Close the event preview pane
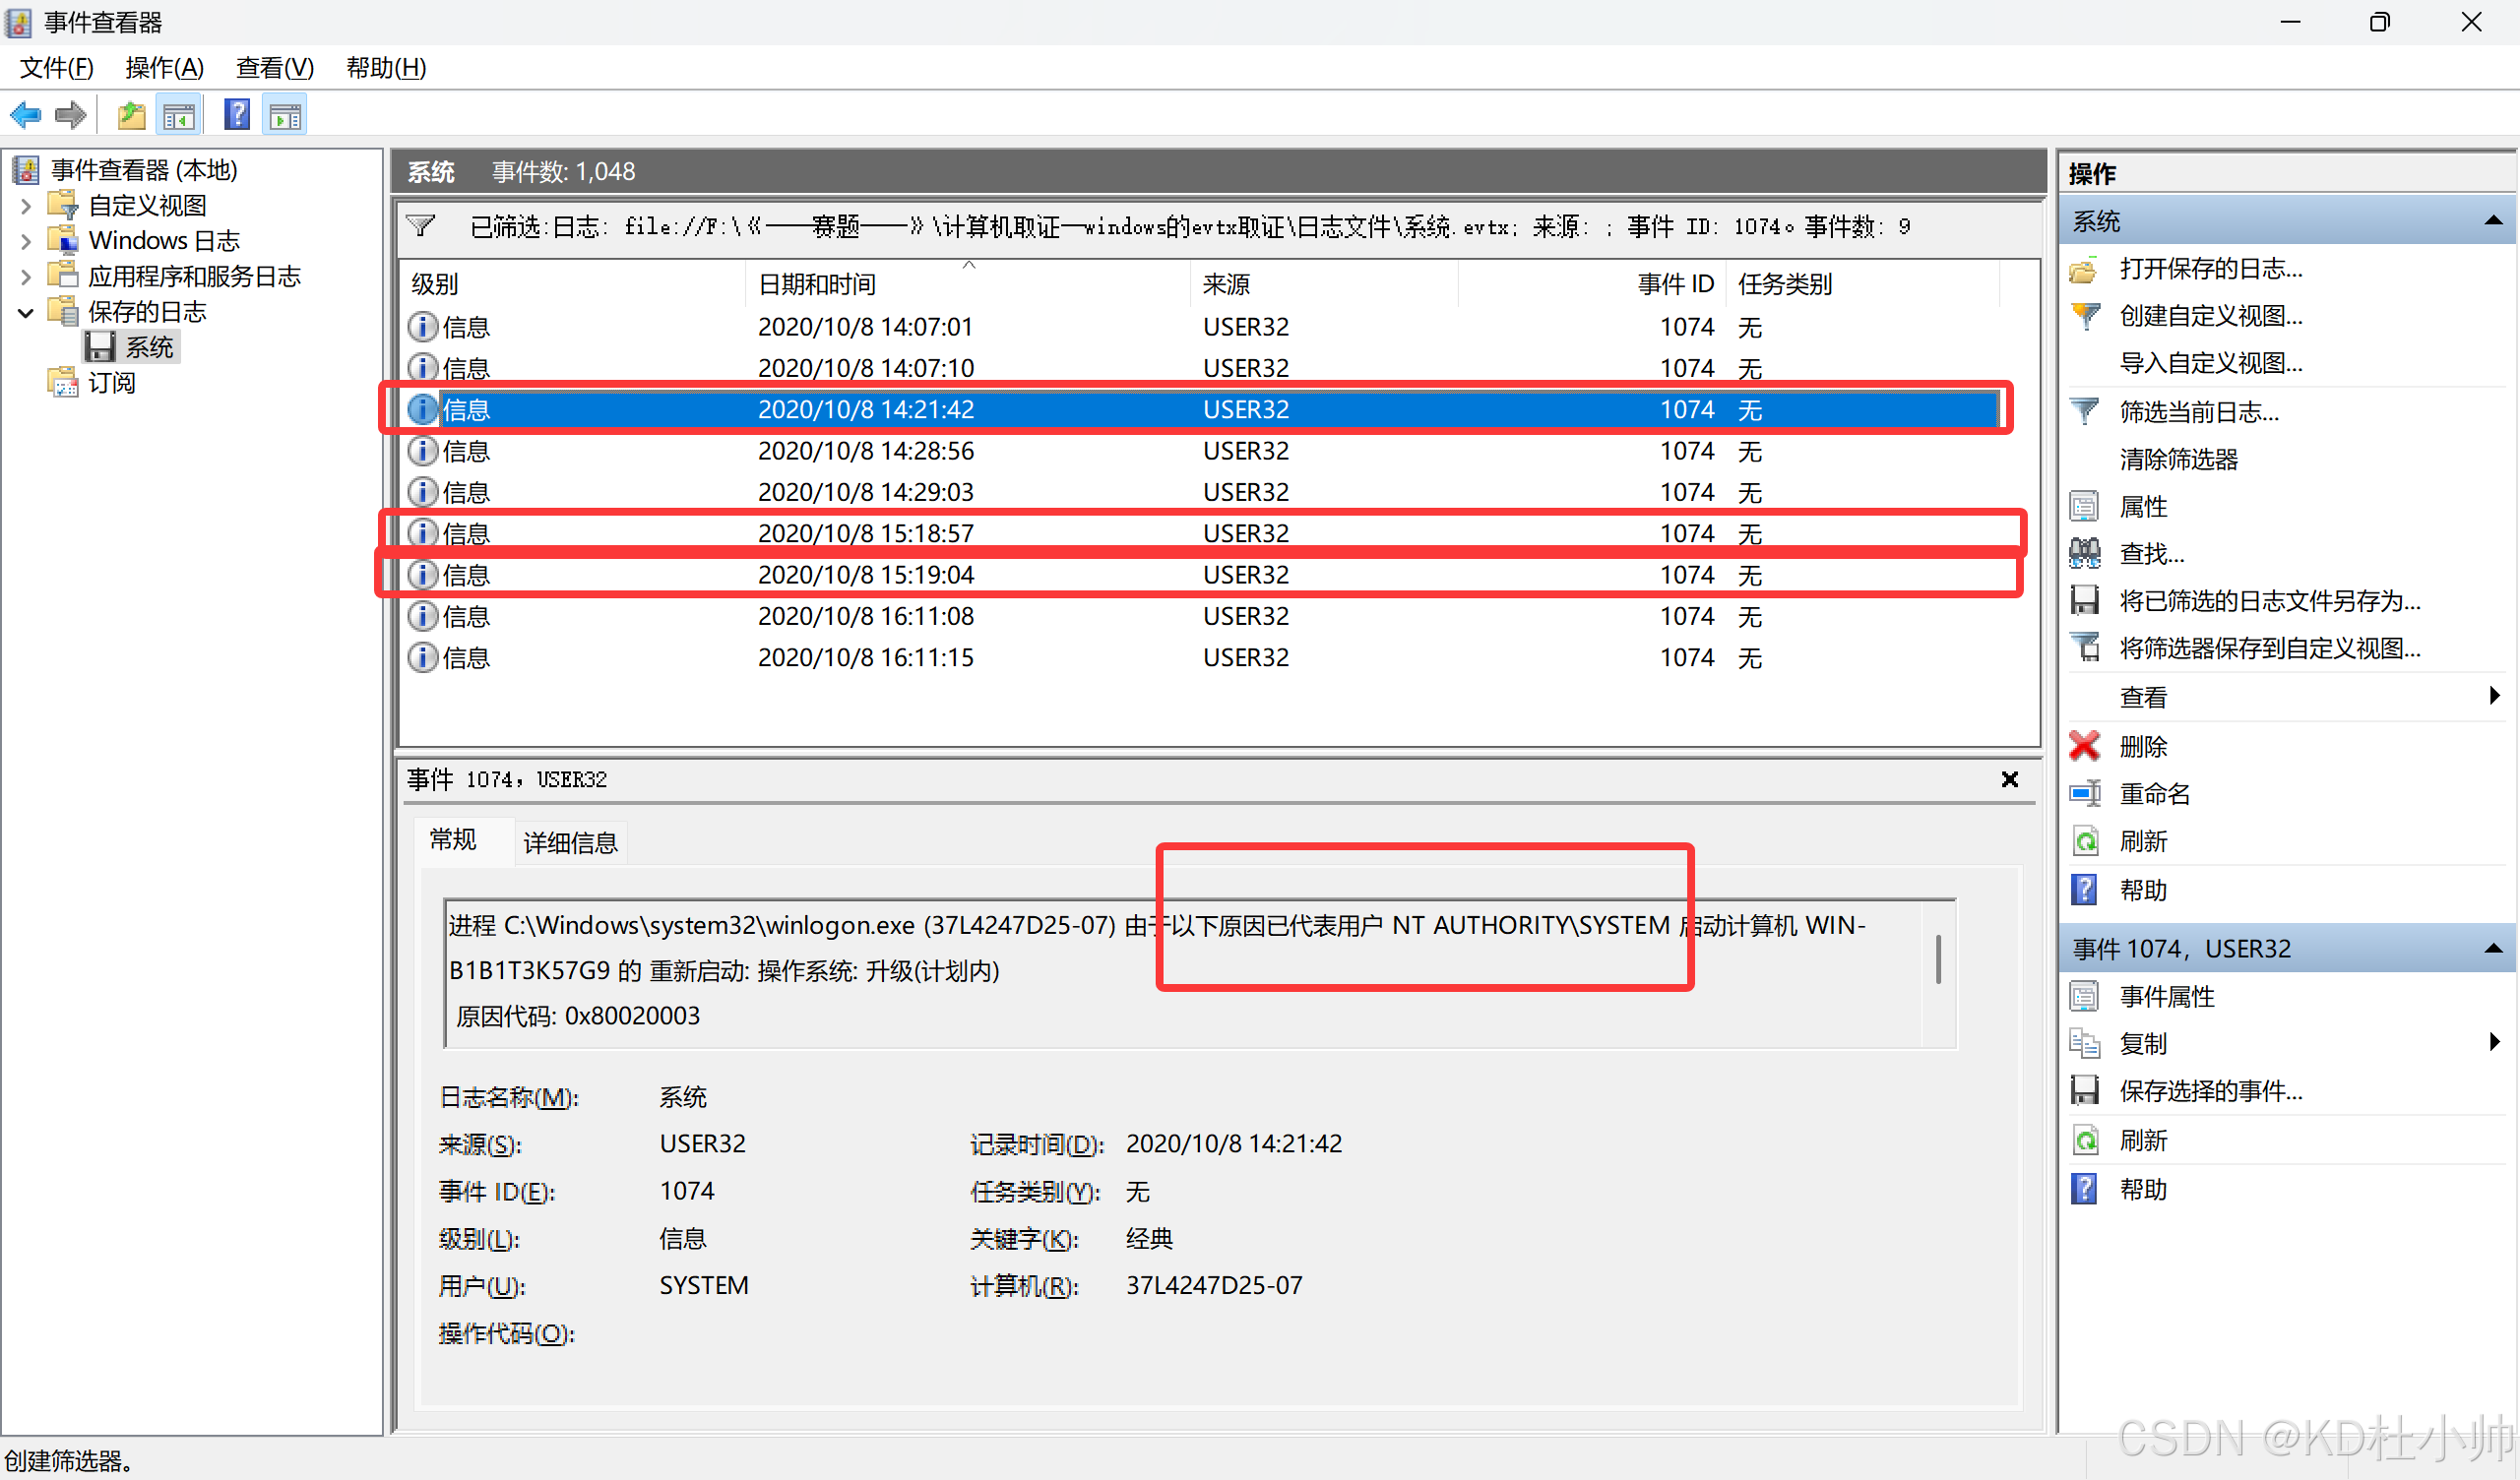The height and width of the screenshot is (1480, 2520). pyautogui.click(x=2009, y=779)
